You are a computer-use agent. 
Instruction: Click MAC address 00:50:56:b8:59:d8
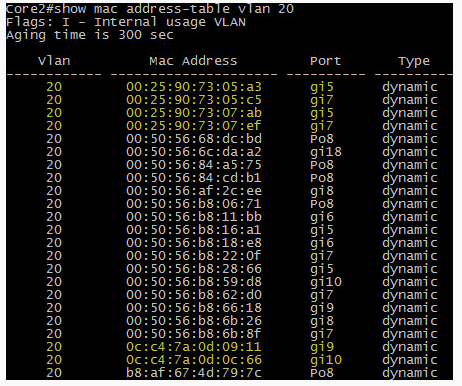click(x=194, y=282)
